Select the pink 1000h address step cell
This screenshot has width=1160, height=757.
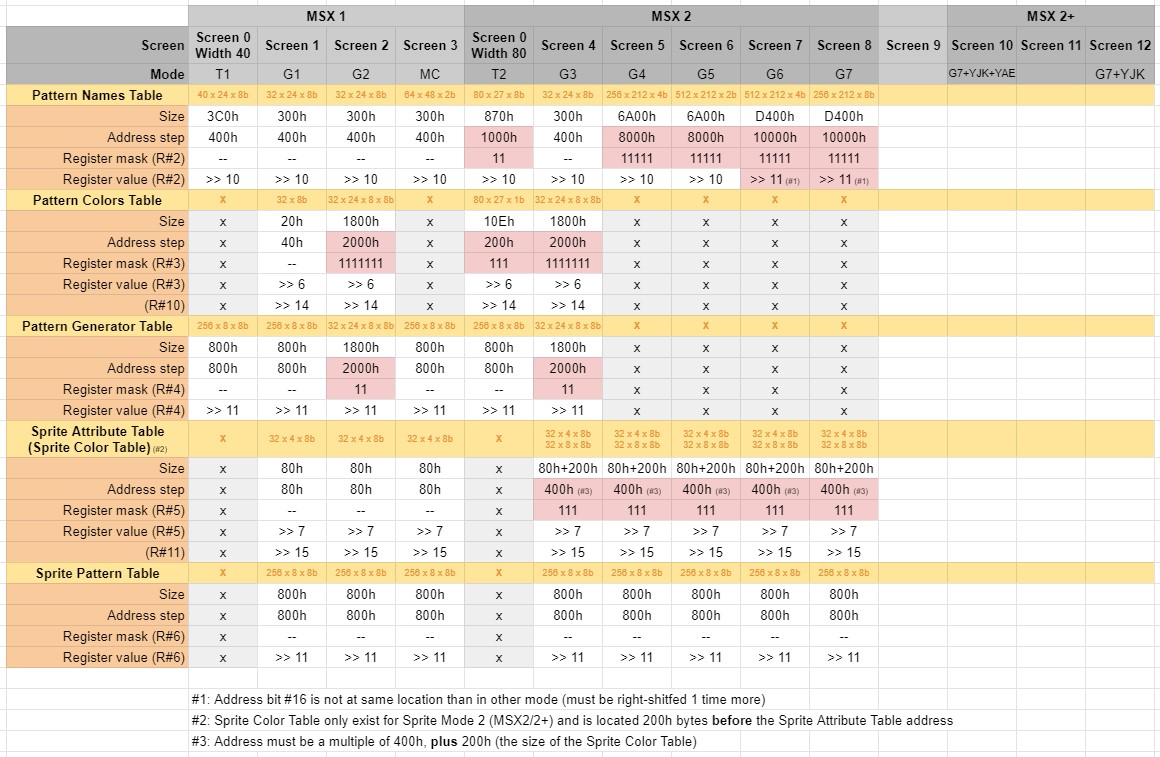click(499, 137)
